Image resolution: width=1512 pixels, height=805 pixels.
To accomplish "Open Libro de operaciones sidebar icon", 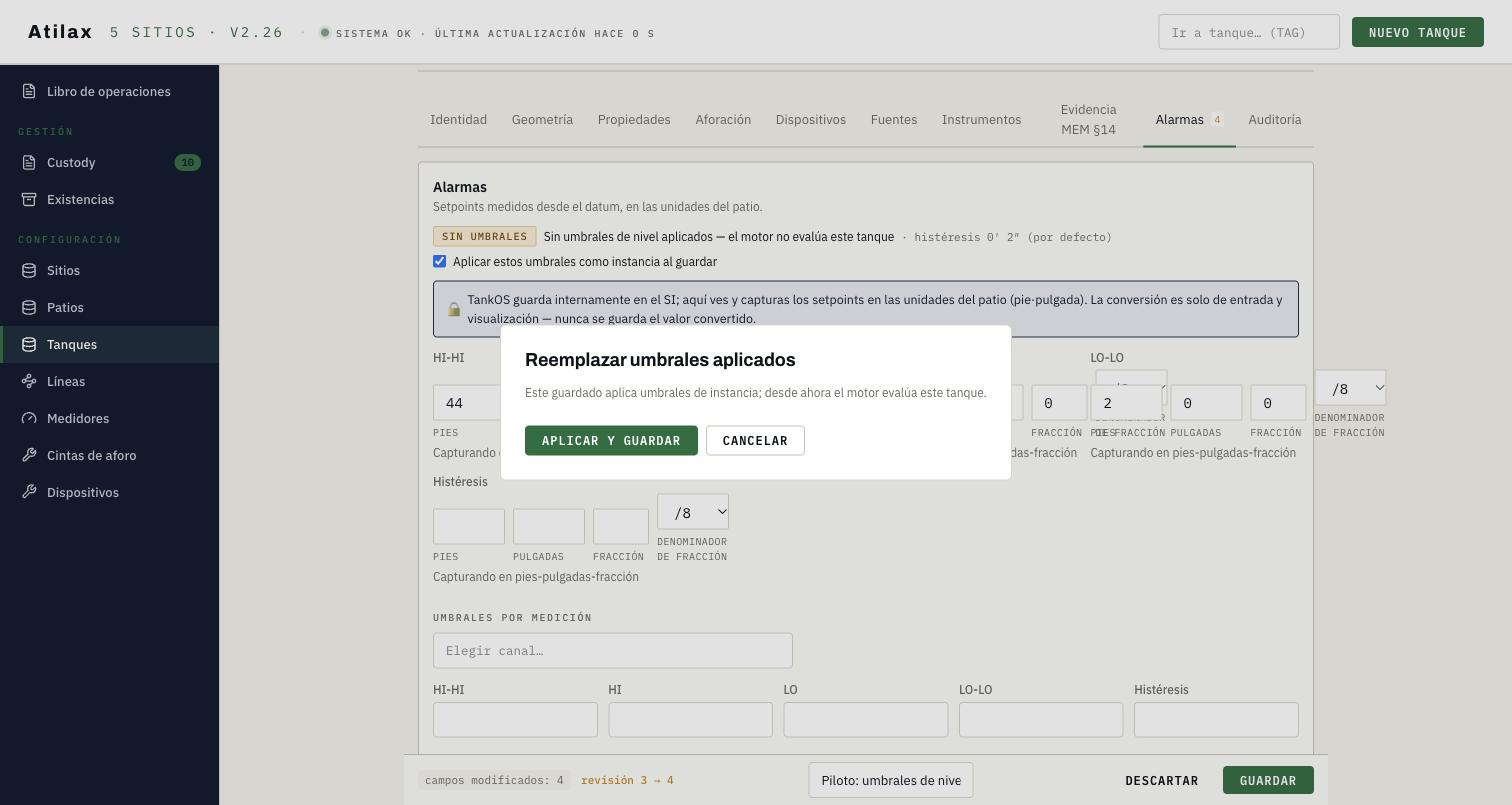I will click(29, 91).
